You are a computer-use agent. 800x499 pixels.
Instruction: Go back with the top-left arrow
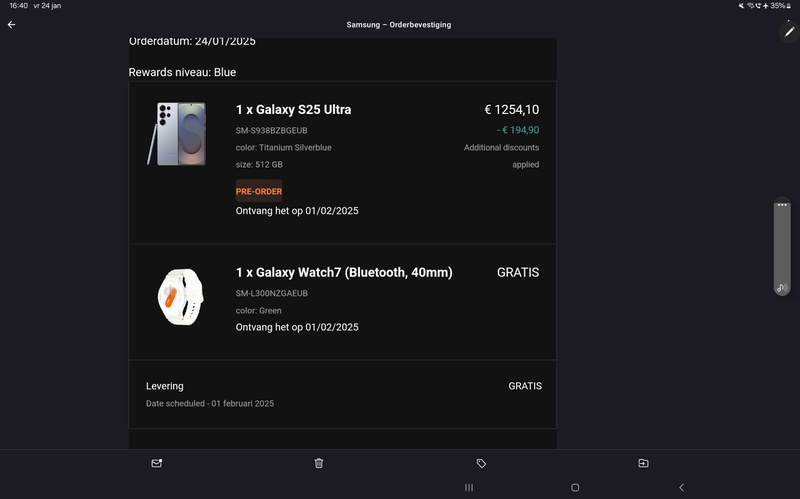pyautogui.click(x=11, y=24)
